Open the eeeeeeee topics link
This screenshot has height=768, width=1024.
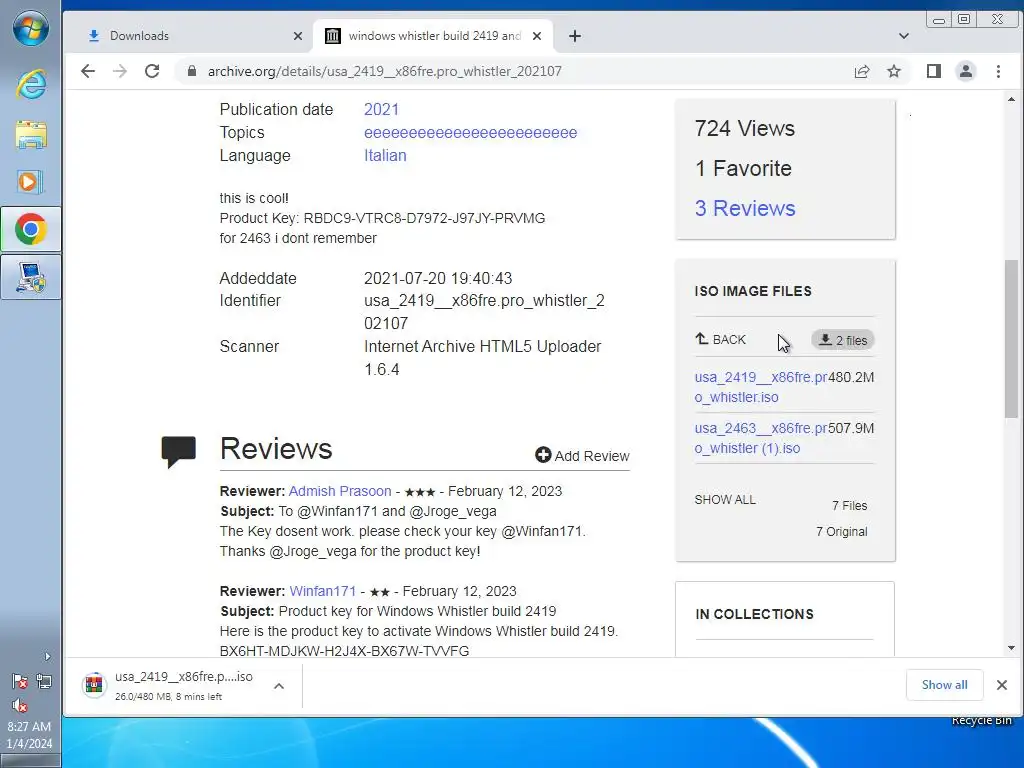470,133
